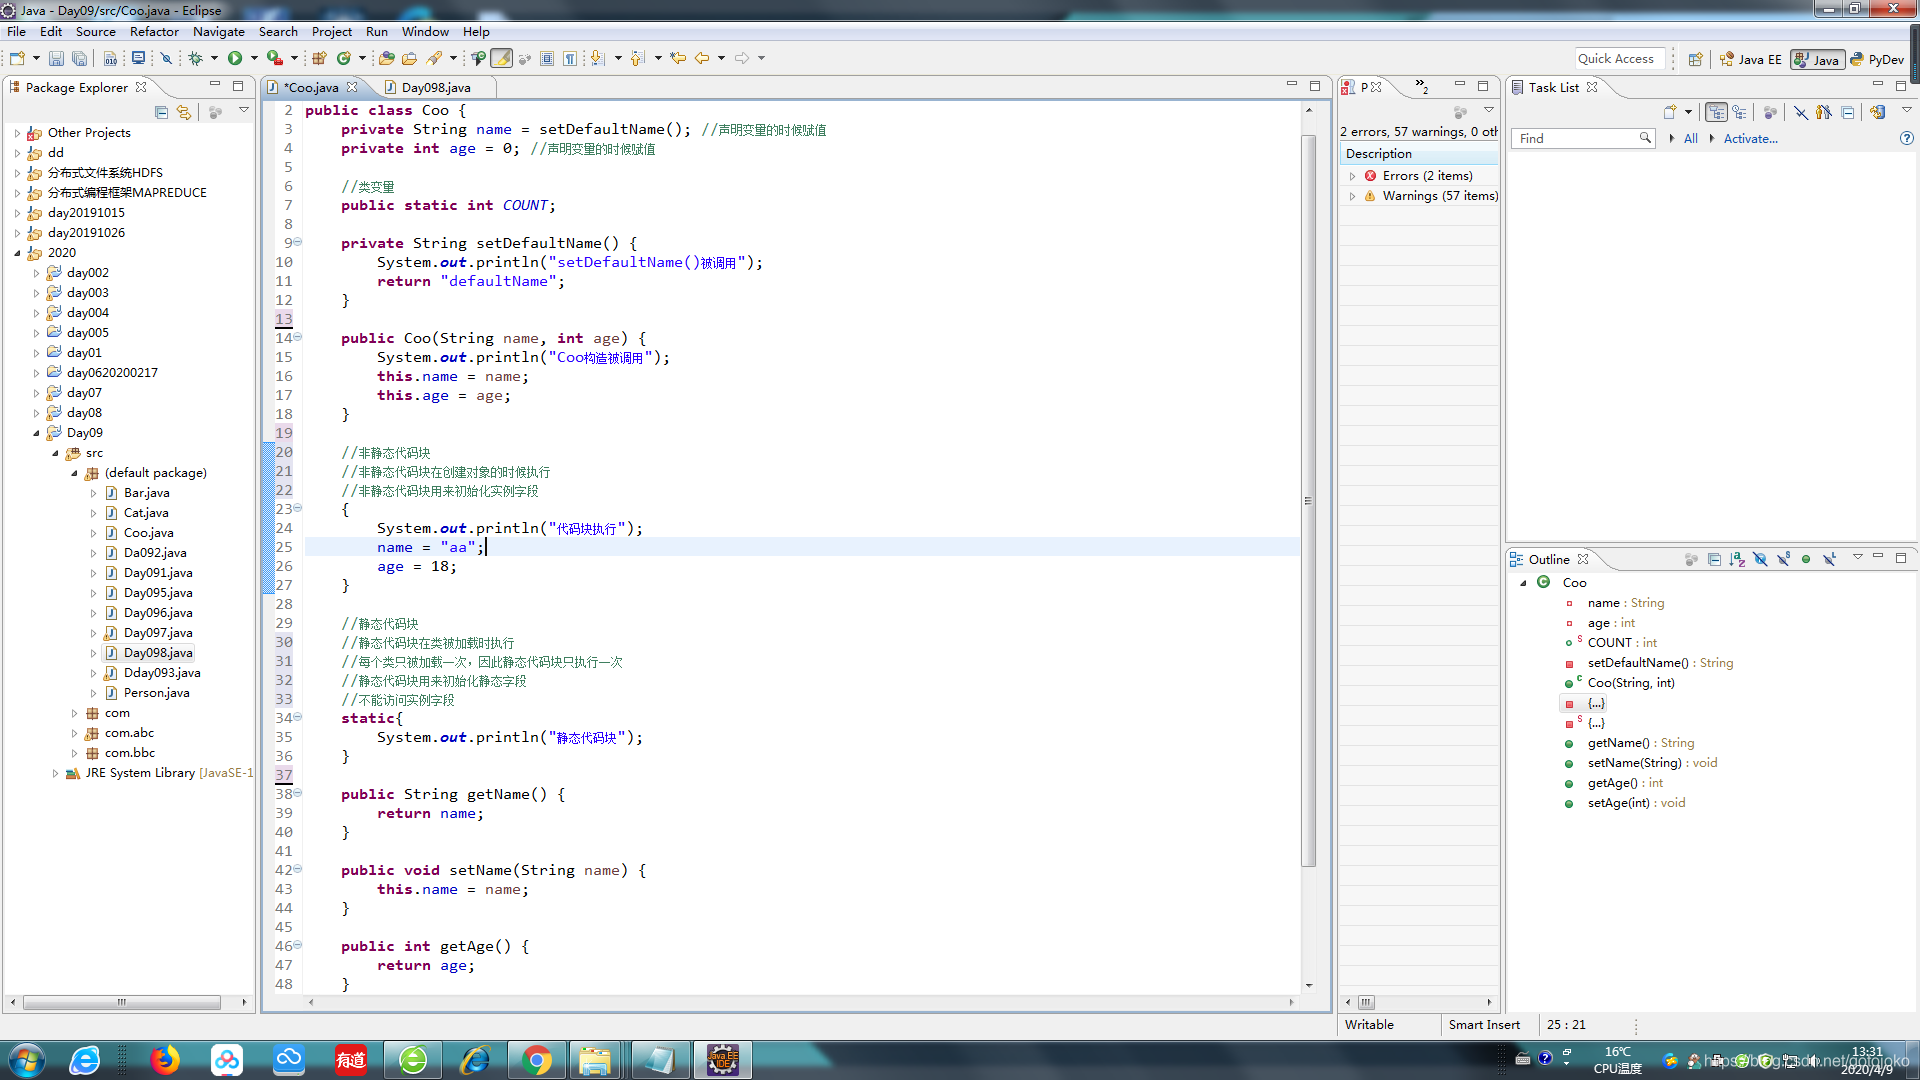Toggle Block Selection Mode button
Image resolution: width=1920 pixels, height=1080 pixels.
[547, 58]
